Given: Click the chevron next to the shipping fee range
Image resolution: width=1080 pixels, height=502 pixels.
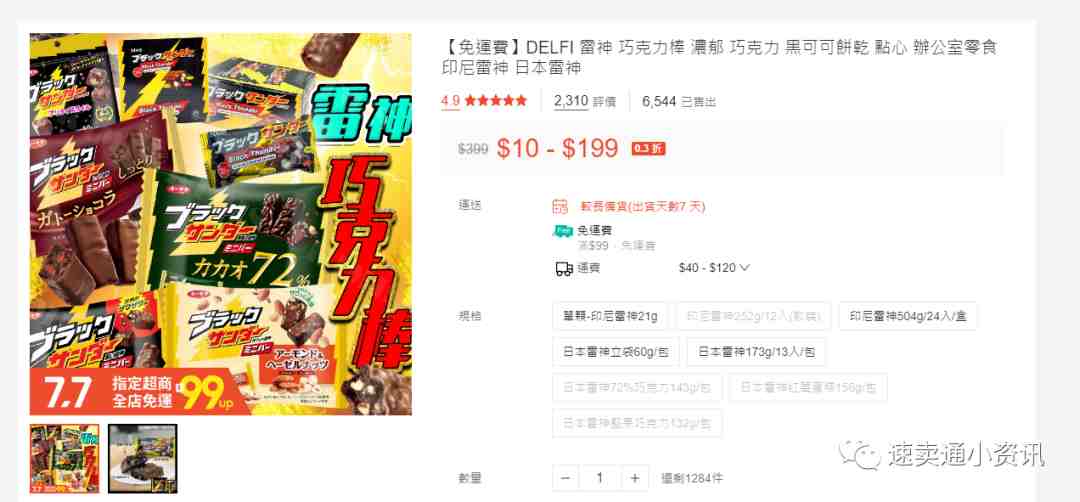Looking at the screenshot, I should 744,268.
